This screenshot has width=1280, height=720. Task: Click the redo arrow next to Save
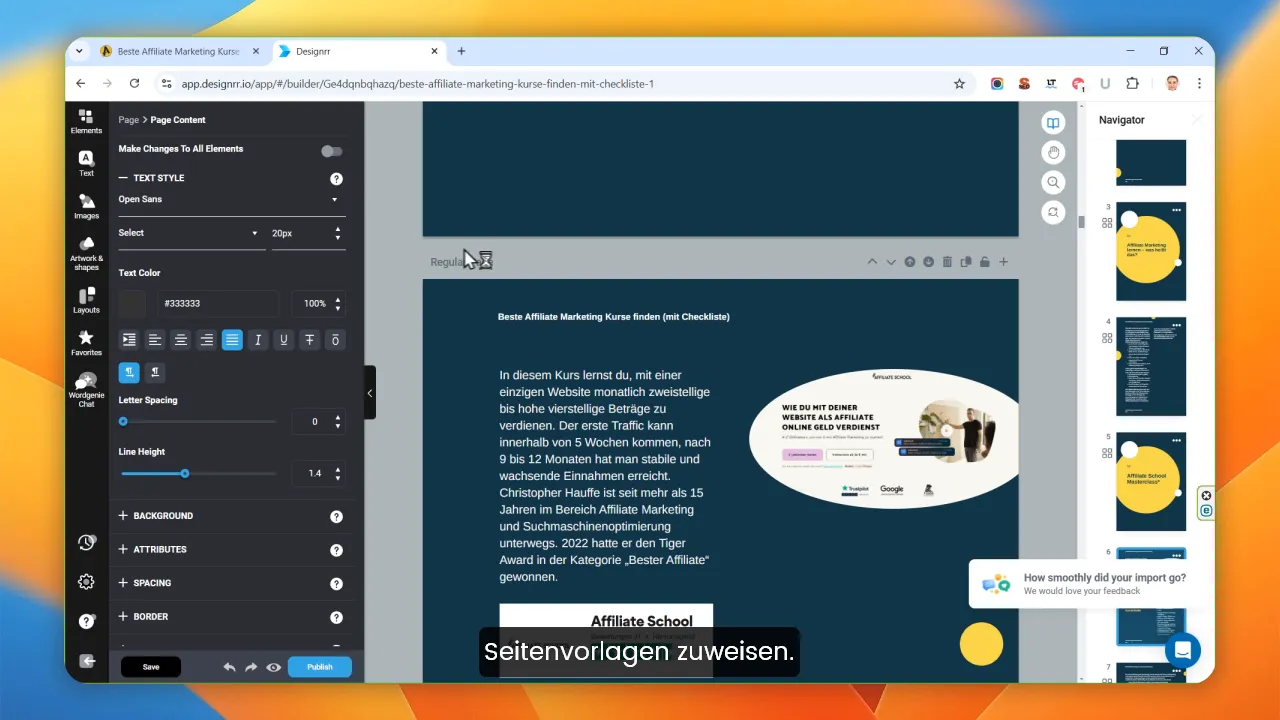coord(251,667)
